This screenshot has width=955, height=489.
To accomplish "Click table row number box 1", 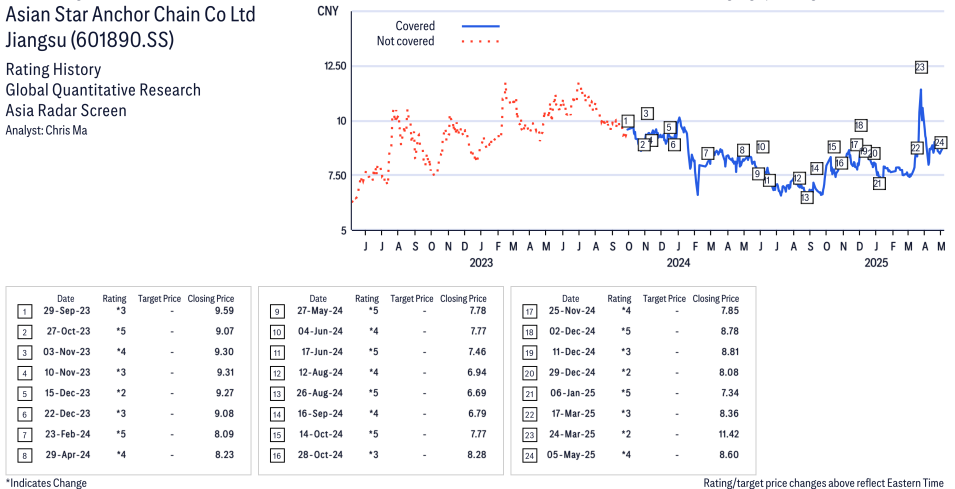I will point(24,312).
